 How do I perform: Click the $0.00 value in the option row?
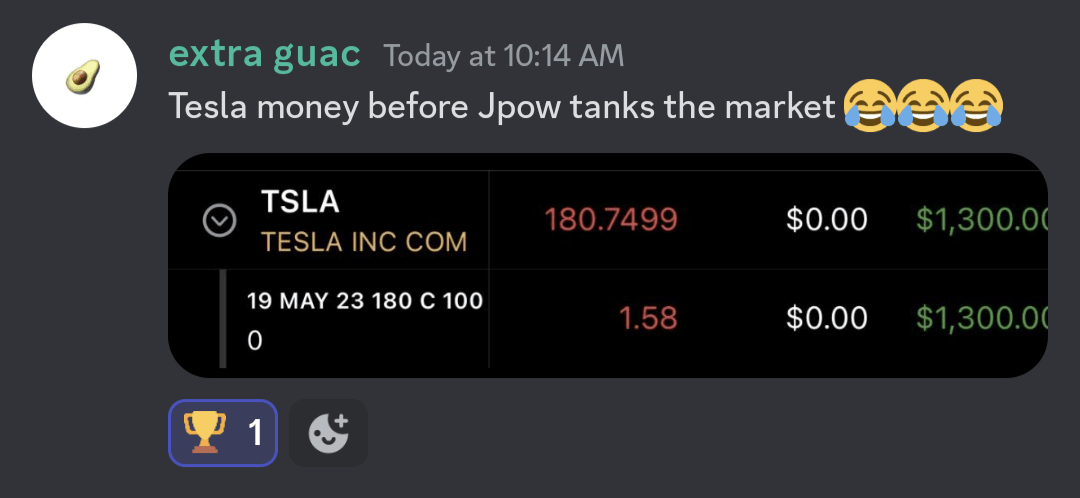pyautogui.click(x=827, y=318)
